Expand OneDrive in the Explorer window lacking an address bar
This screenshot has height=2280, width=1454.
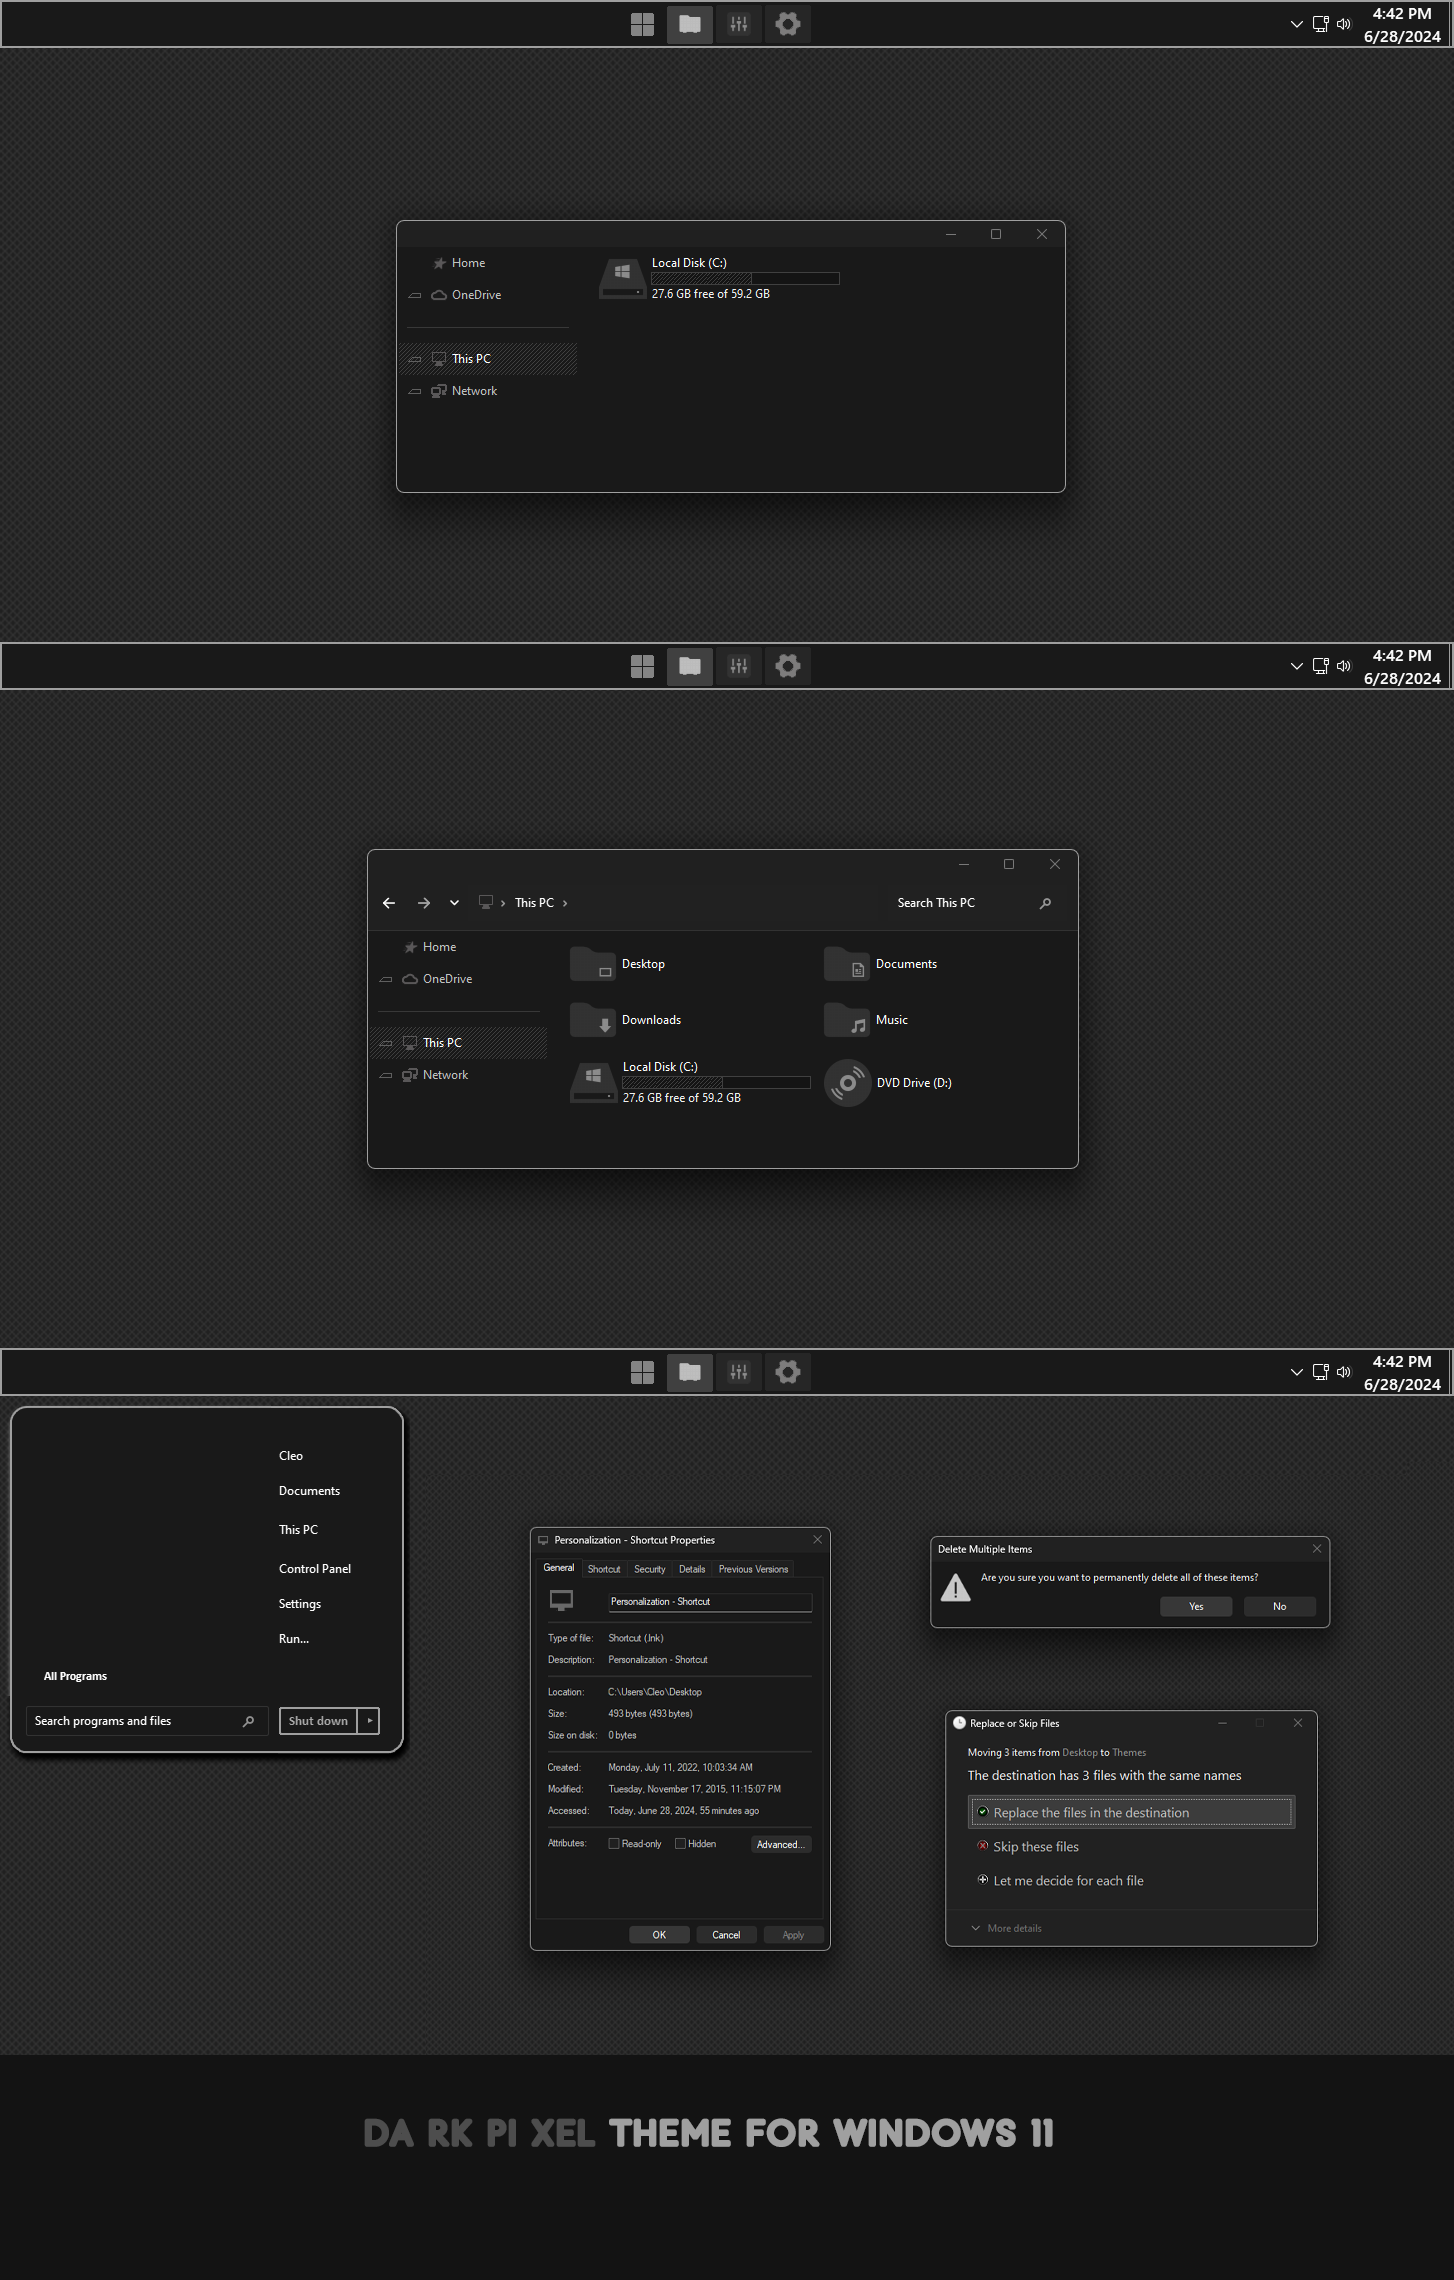coord(415,296)
